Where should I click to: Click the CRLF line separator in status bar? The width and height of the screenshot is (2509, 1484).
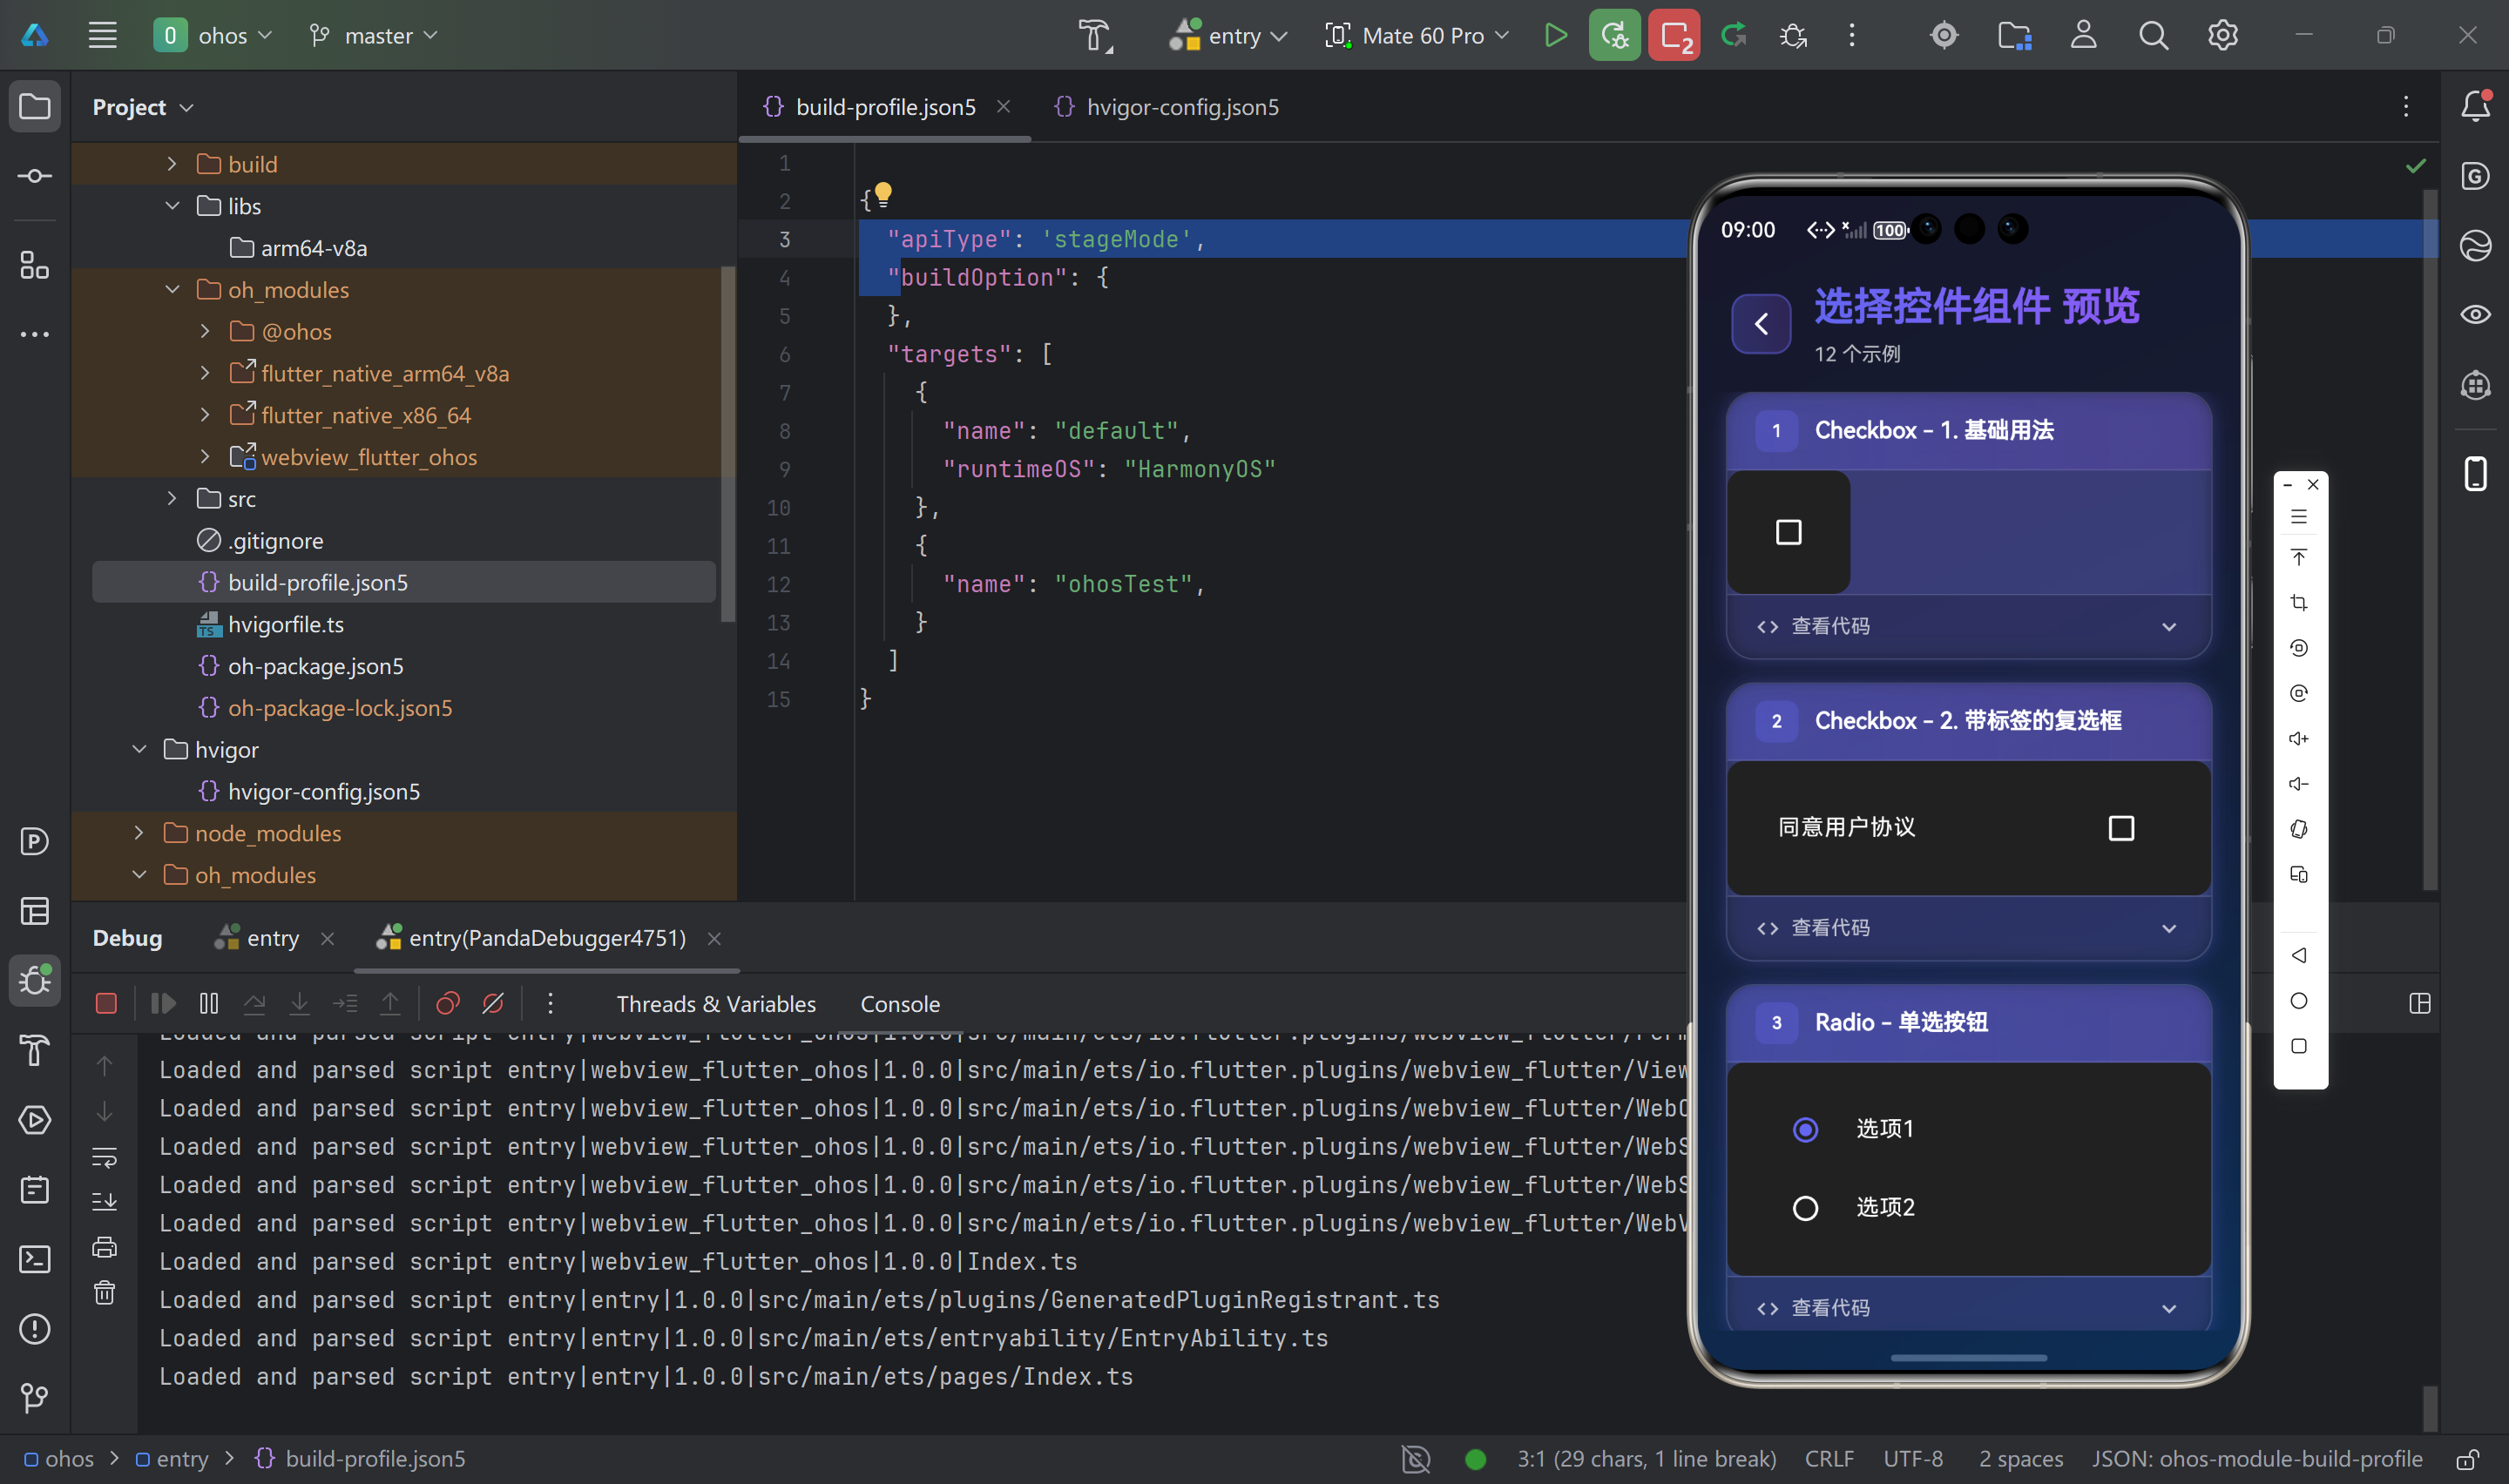[x=1828, y=1459]
